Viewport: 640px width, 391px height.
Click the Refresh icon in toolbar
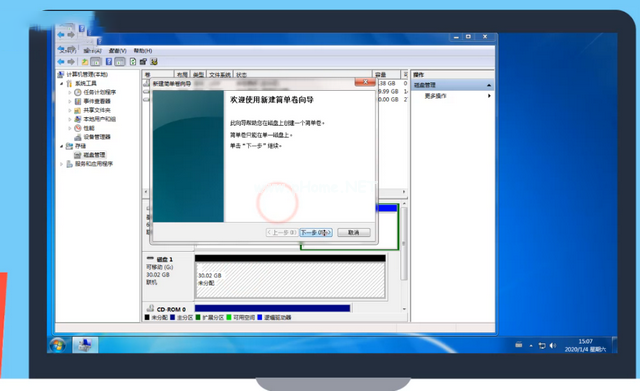[133, 62]
